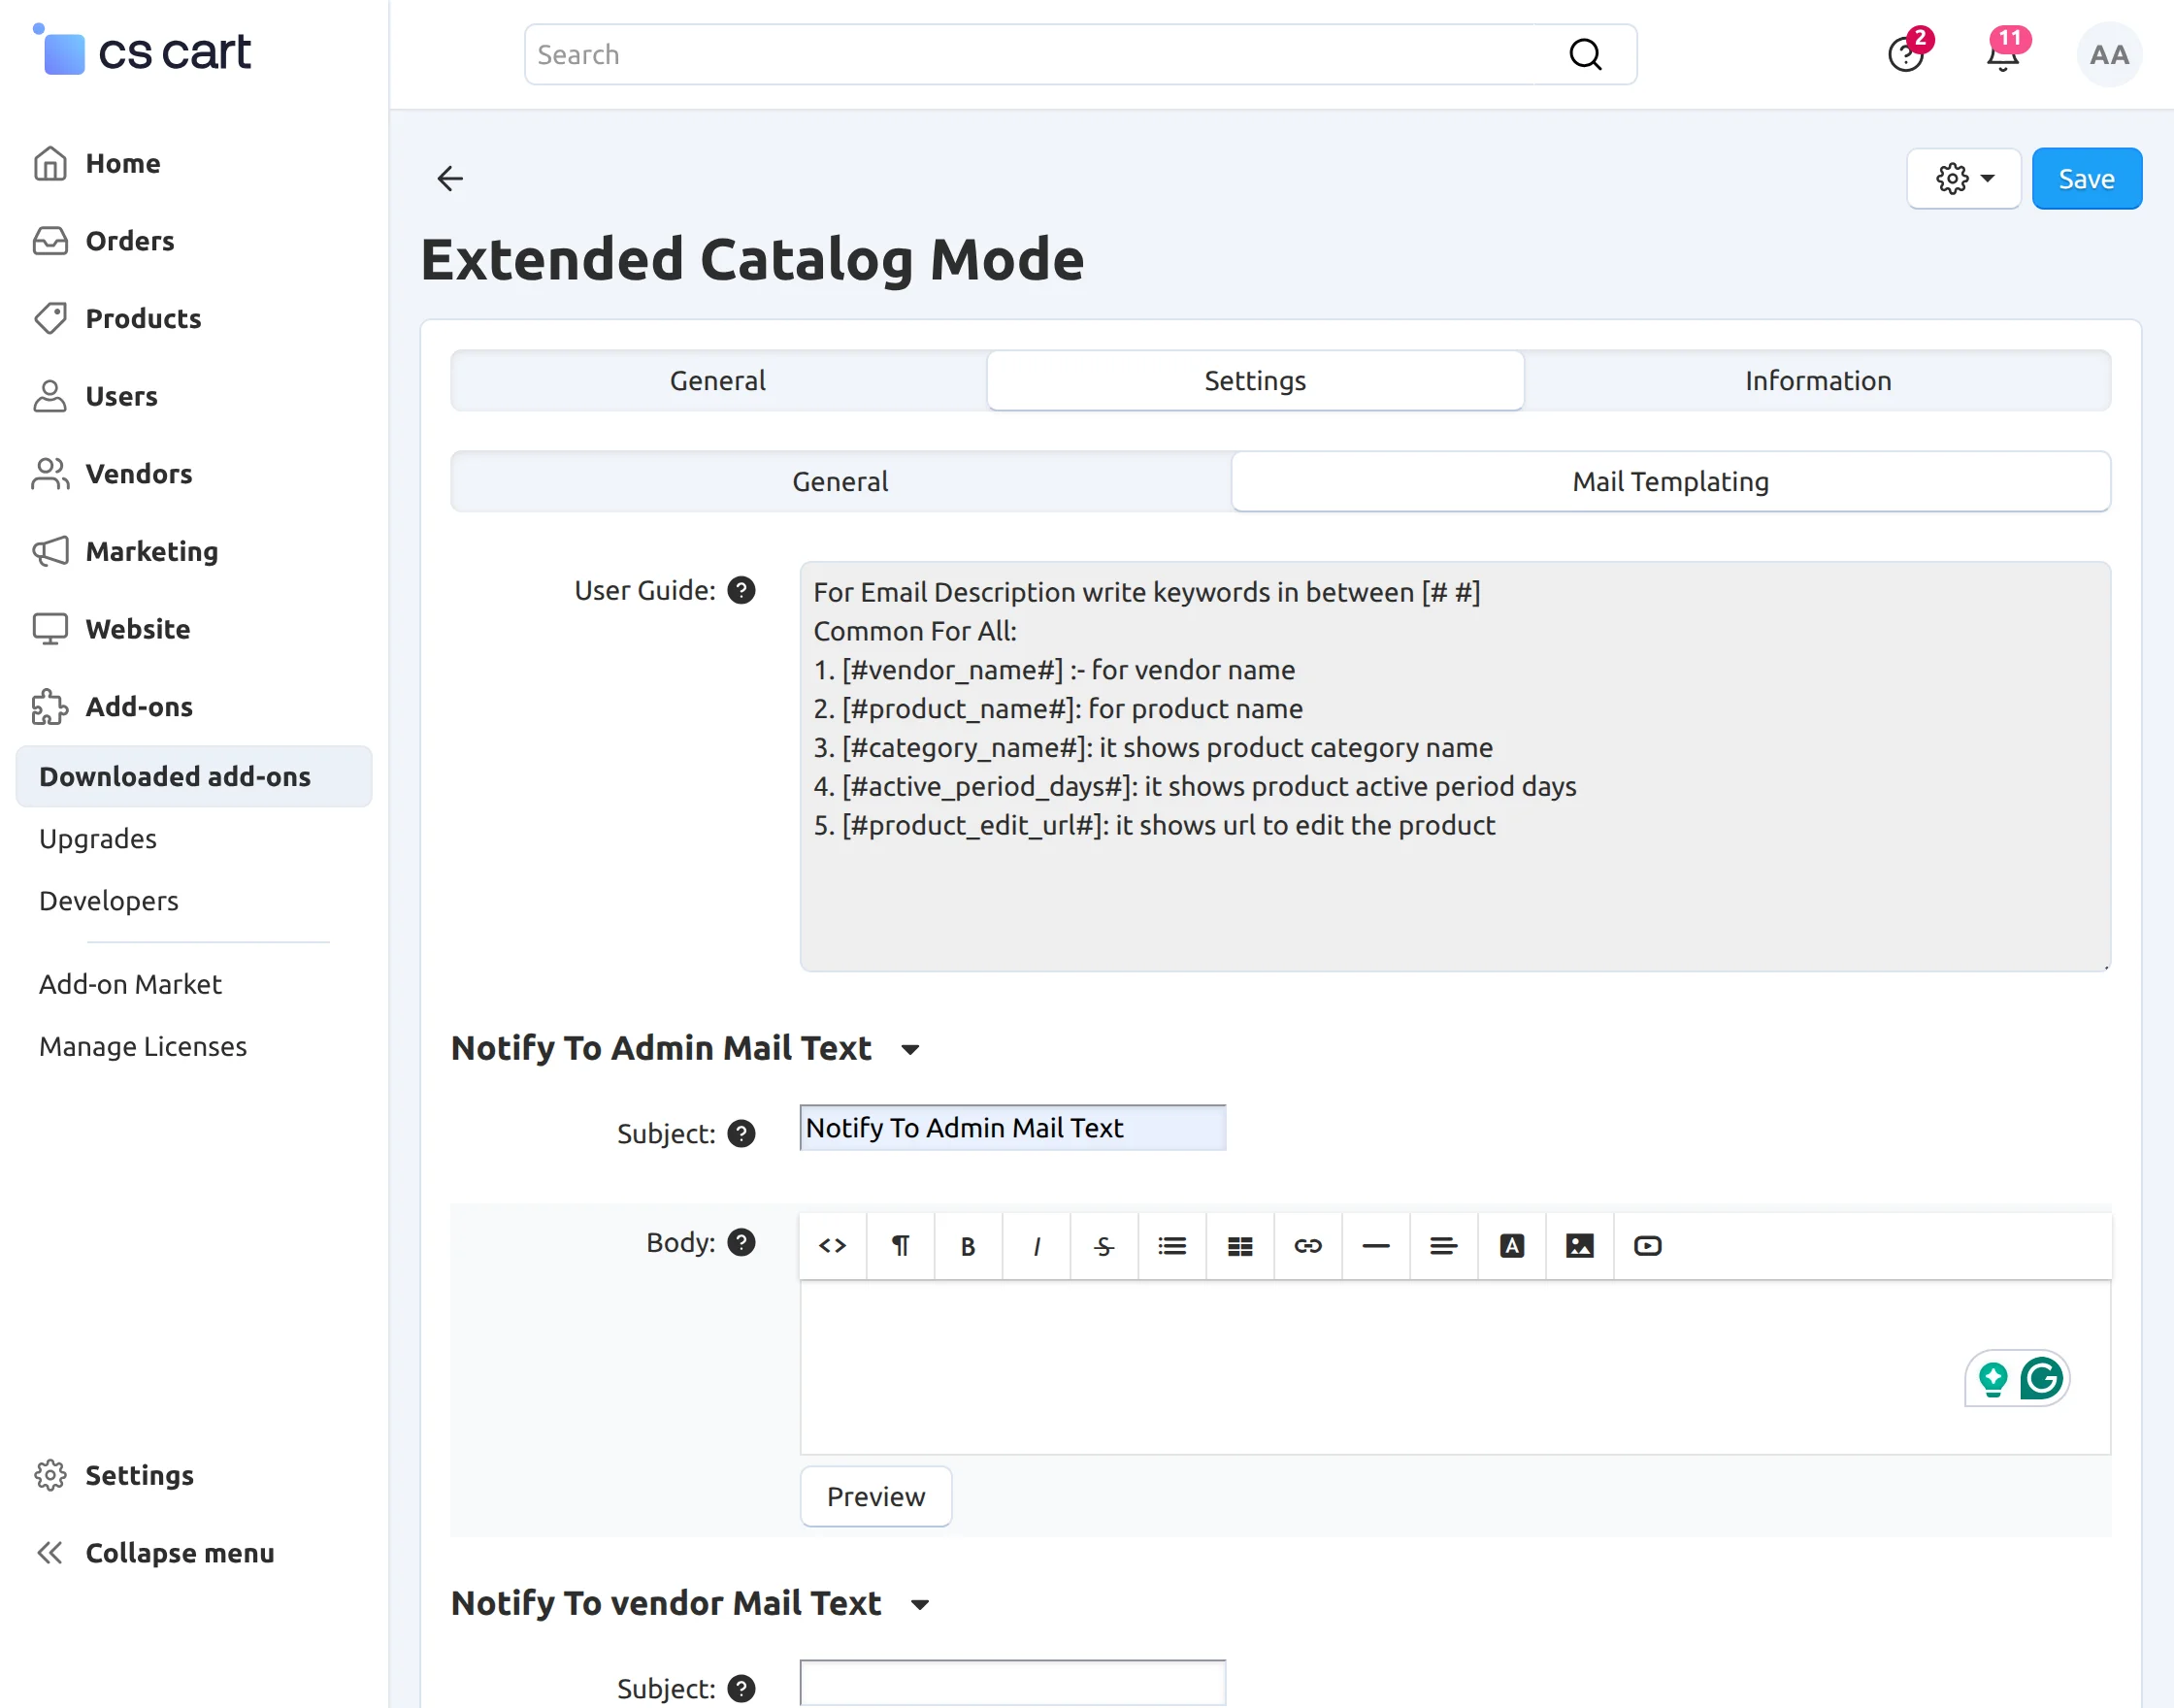Image resolution: width=2174 pixels, height=1708 pixels.
Task: Click the blue Save button
Action: 2087,179
